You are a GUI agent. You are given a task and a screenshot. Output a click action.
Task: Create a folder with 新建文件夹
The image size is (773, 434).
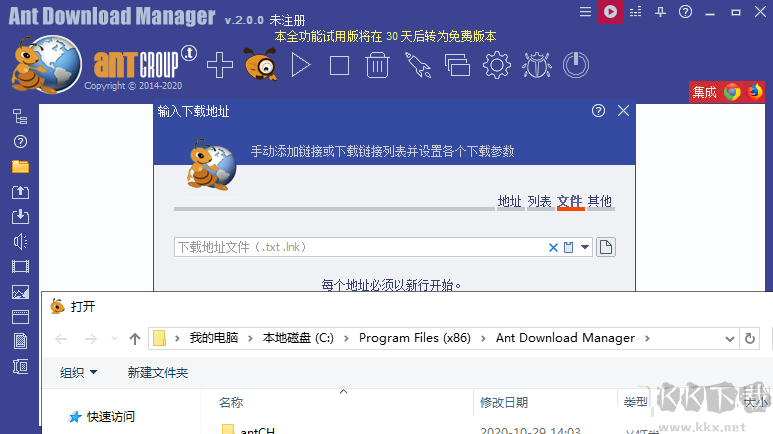[158, 373]
